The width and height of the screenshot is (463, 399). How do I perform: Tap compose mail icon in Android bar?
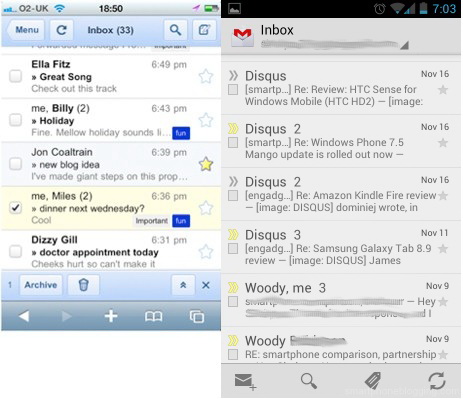point(245,382)
